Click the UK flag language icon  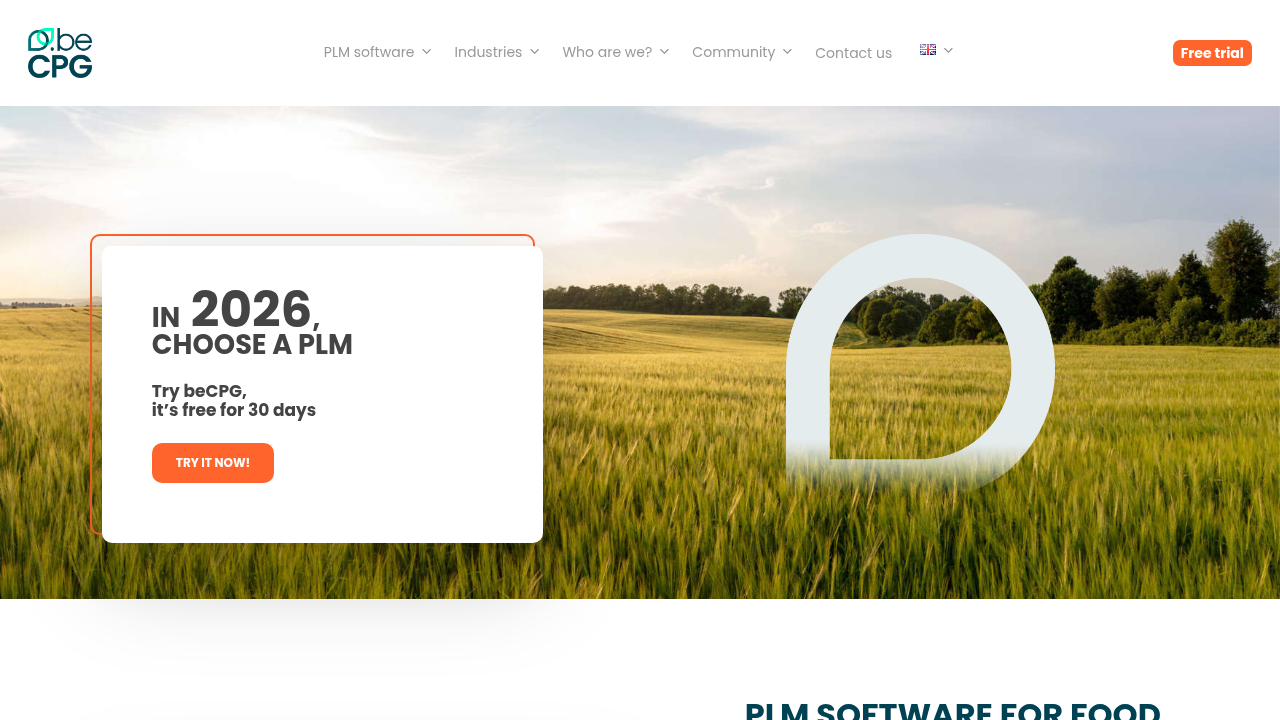point(928,50)
